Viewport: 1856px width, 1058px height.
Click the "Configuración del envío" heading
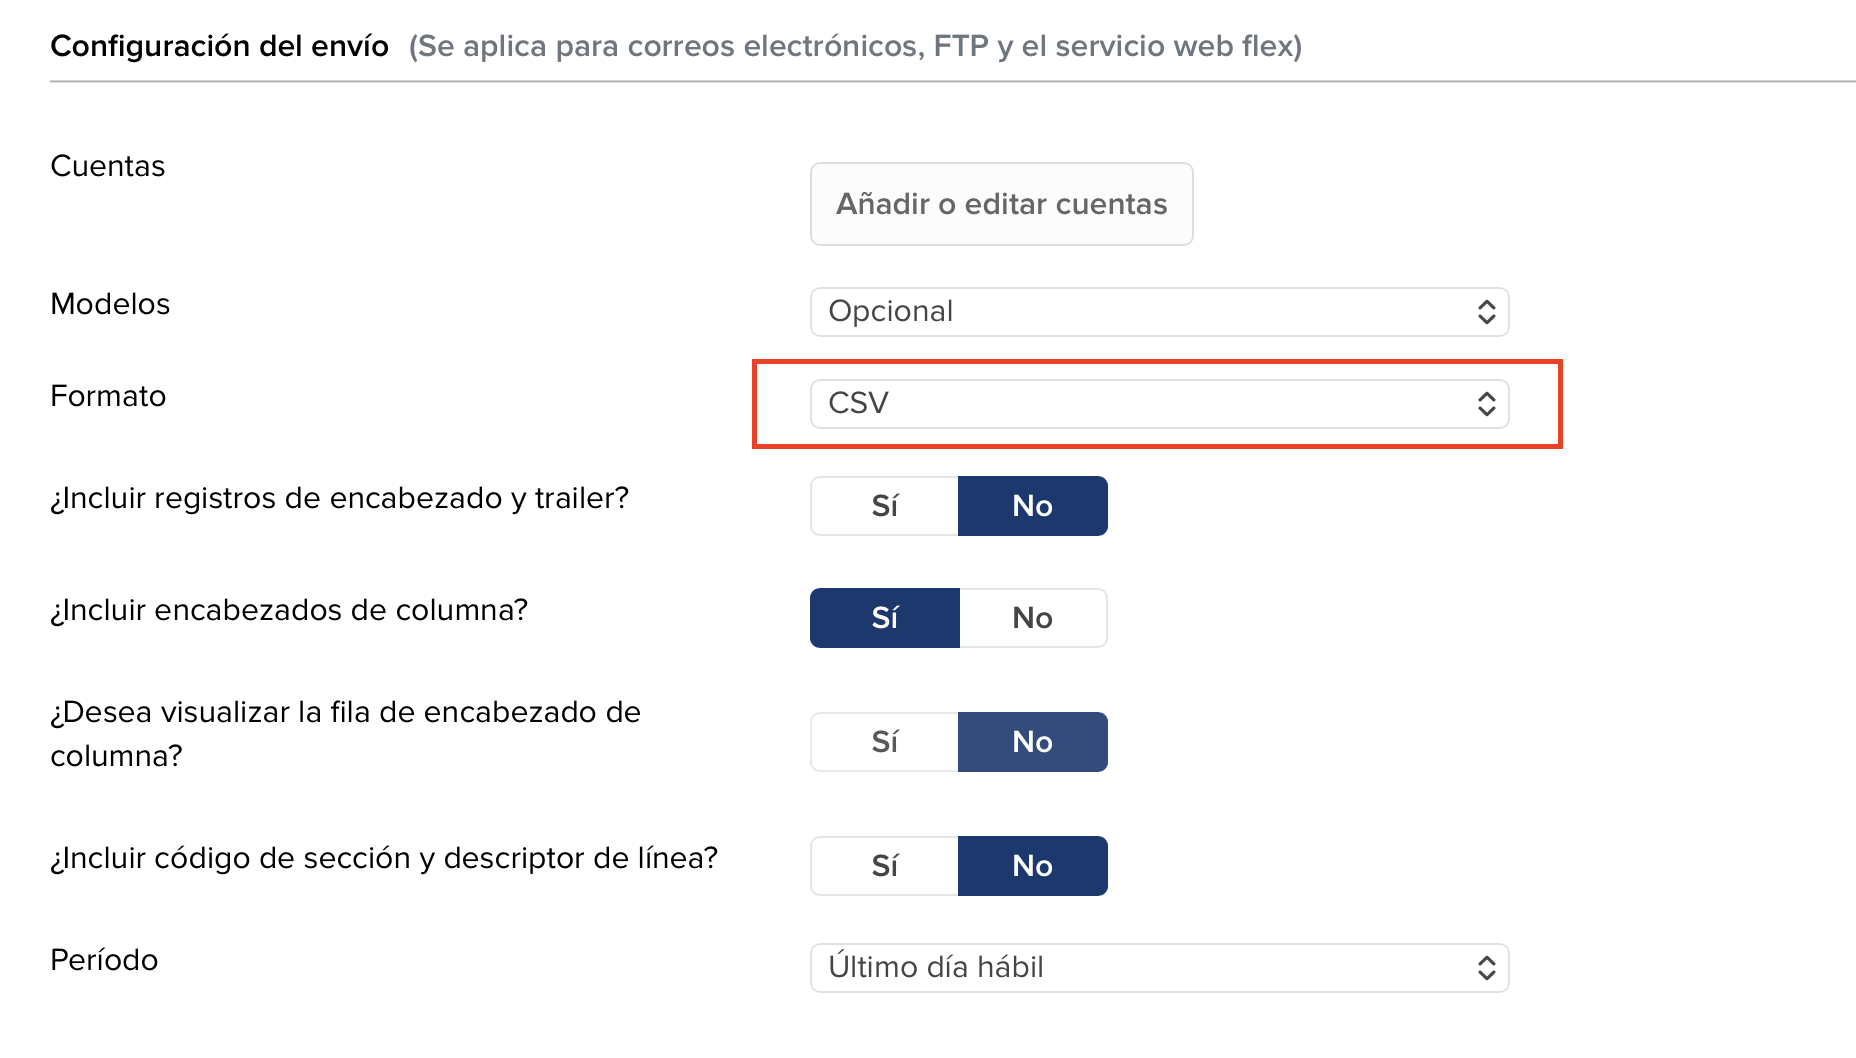(221, 45)
